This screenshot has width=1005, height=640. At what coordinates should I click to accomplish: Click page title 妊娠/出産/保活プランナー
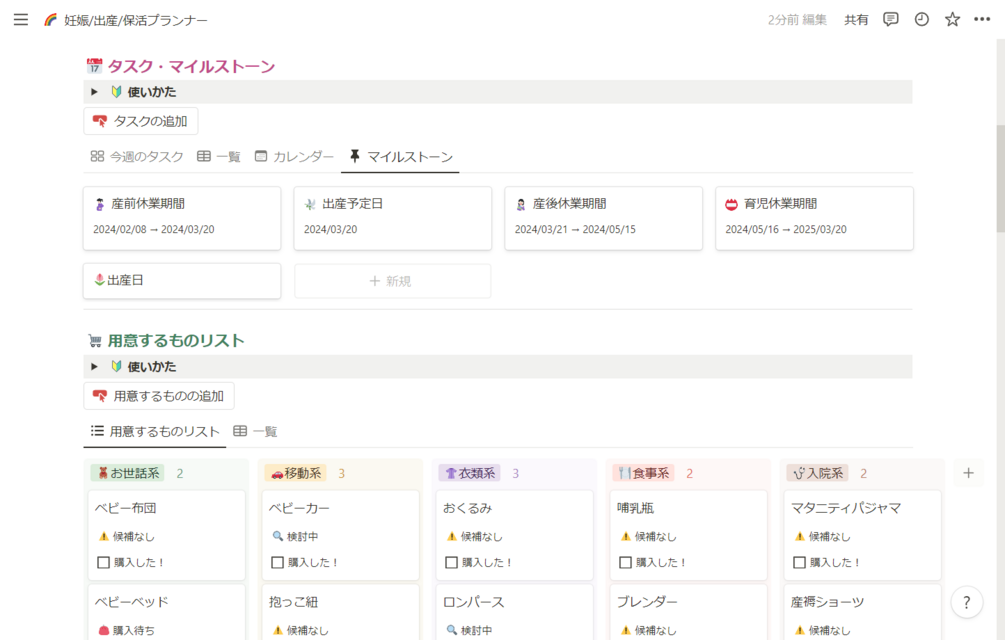point(136,21)
